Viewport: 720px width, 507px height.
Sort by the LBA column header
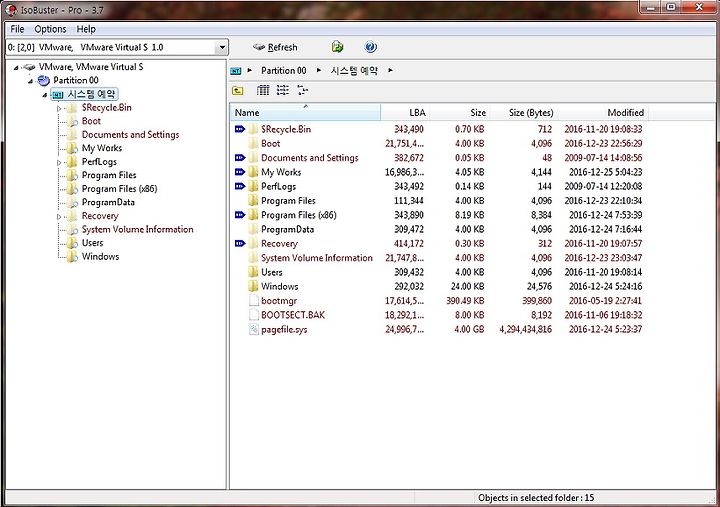405,113
